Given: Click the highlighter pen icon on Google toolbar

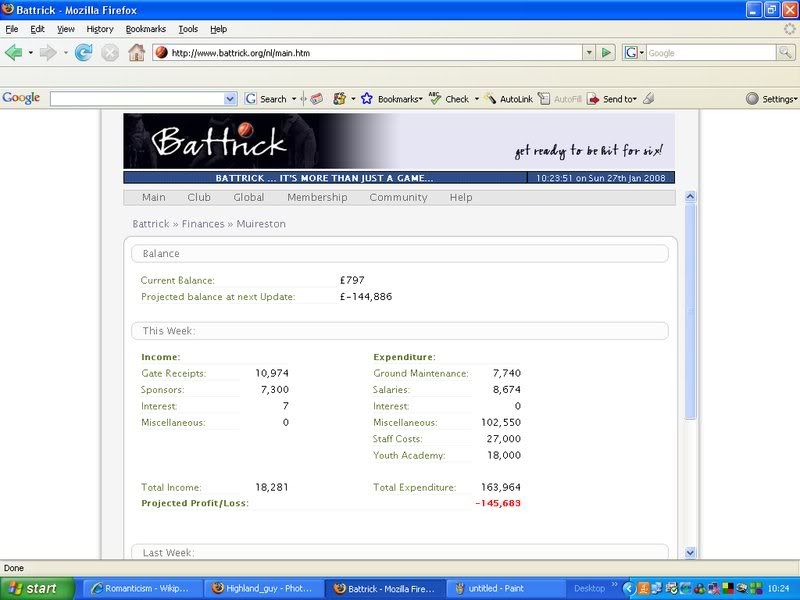Looking at the screenshot, I should click(x=648, y=98).
